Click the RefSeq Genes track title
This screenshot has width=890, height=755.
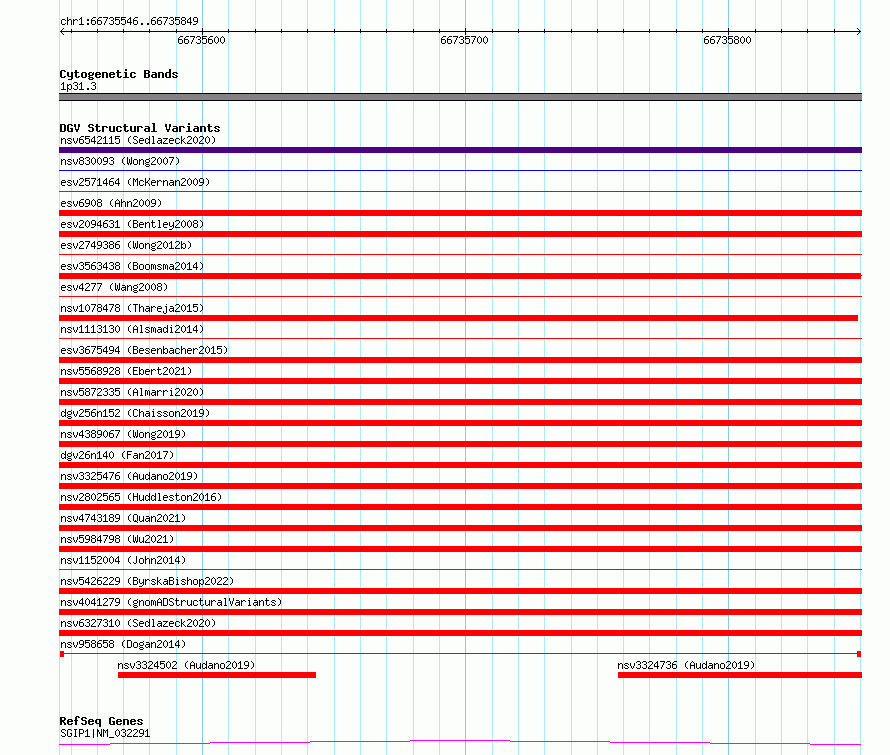101,721
